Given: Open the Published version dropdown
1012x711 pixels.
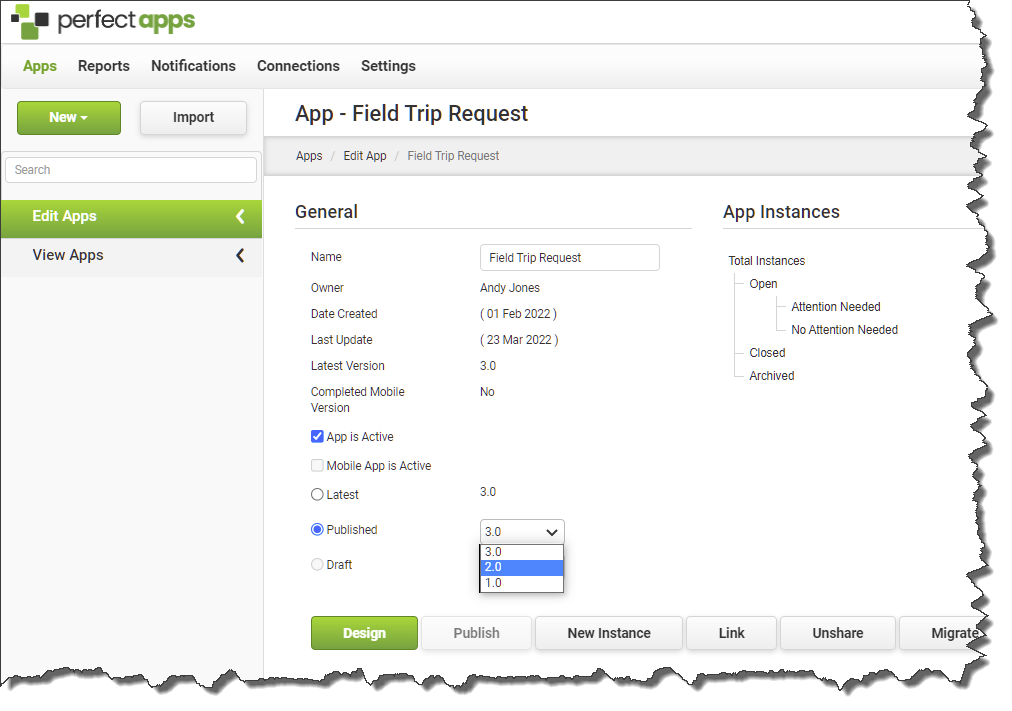Looking at the screenshot, I should (522, 532).
